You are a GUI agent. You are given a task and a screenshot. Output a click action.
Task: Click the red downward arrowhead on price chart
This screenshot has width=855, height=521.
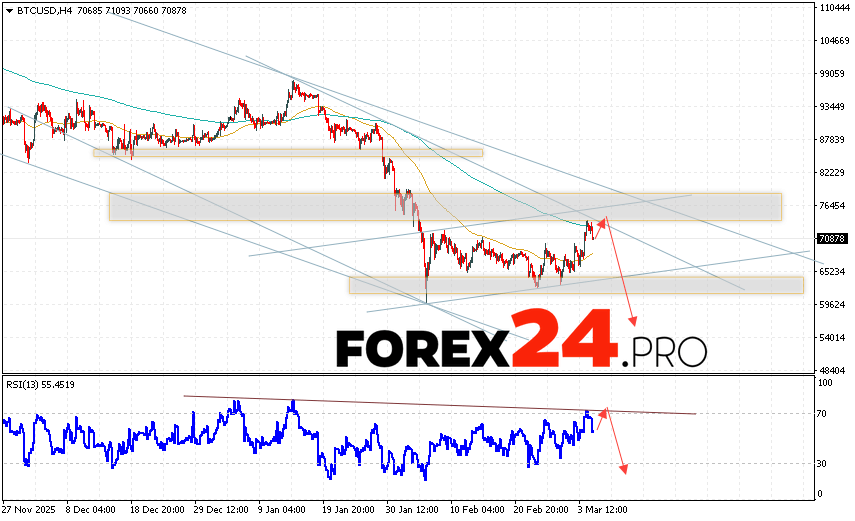(633, 321)
